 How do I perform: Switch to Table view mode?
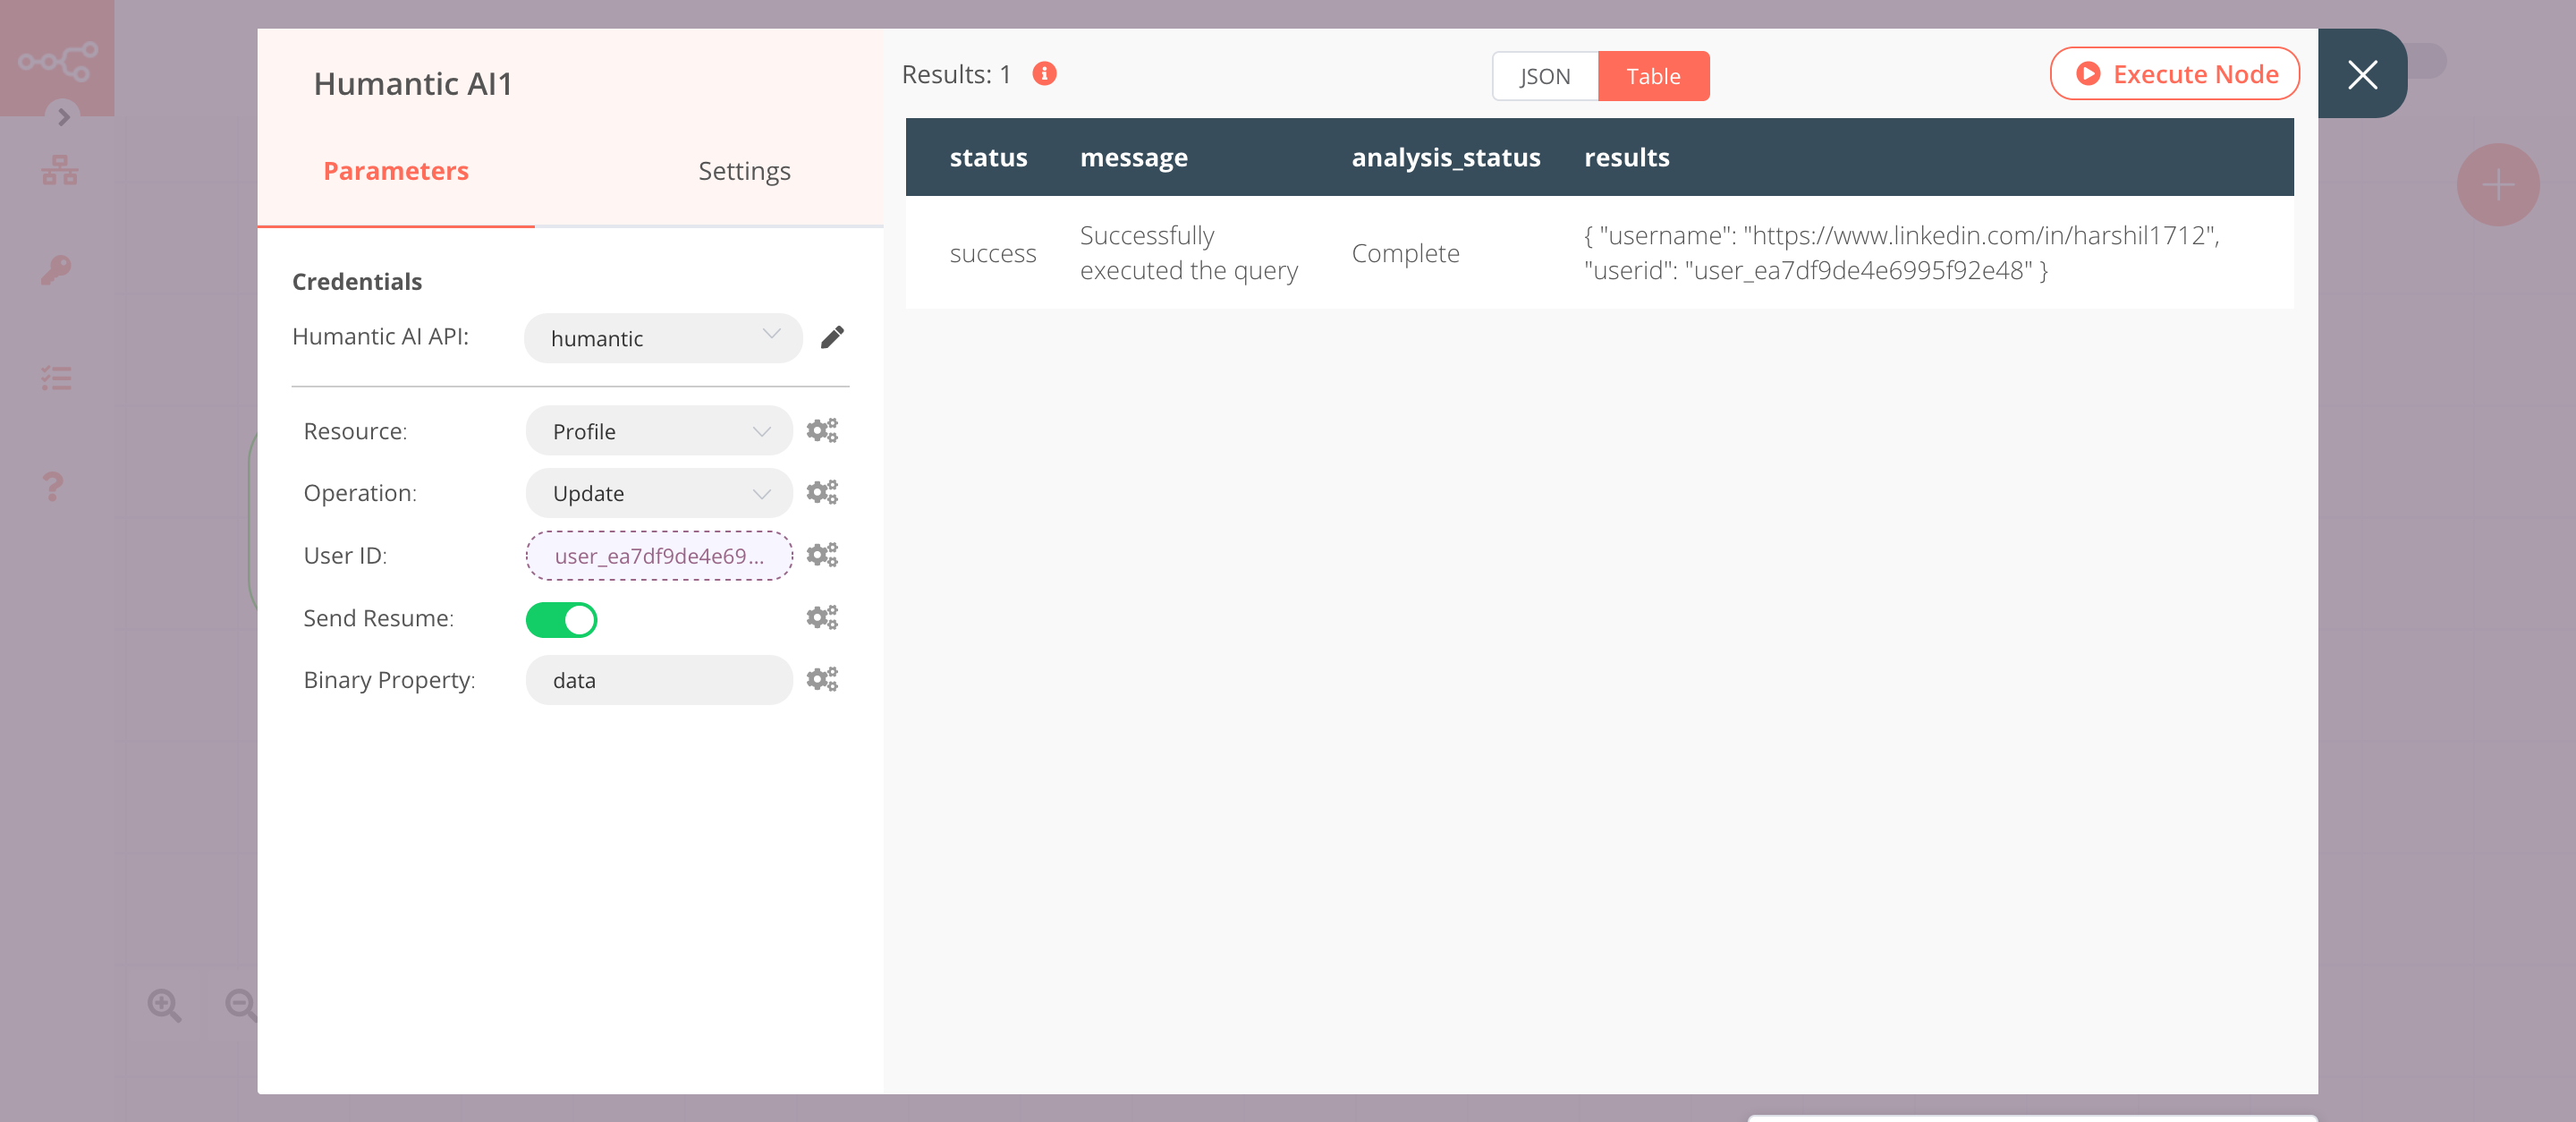(1655, 75)
